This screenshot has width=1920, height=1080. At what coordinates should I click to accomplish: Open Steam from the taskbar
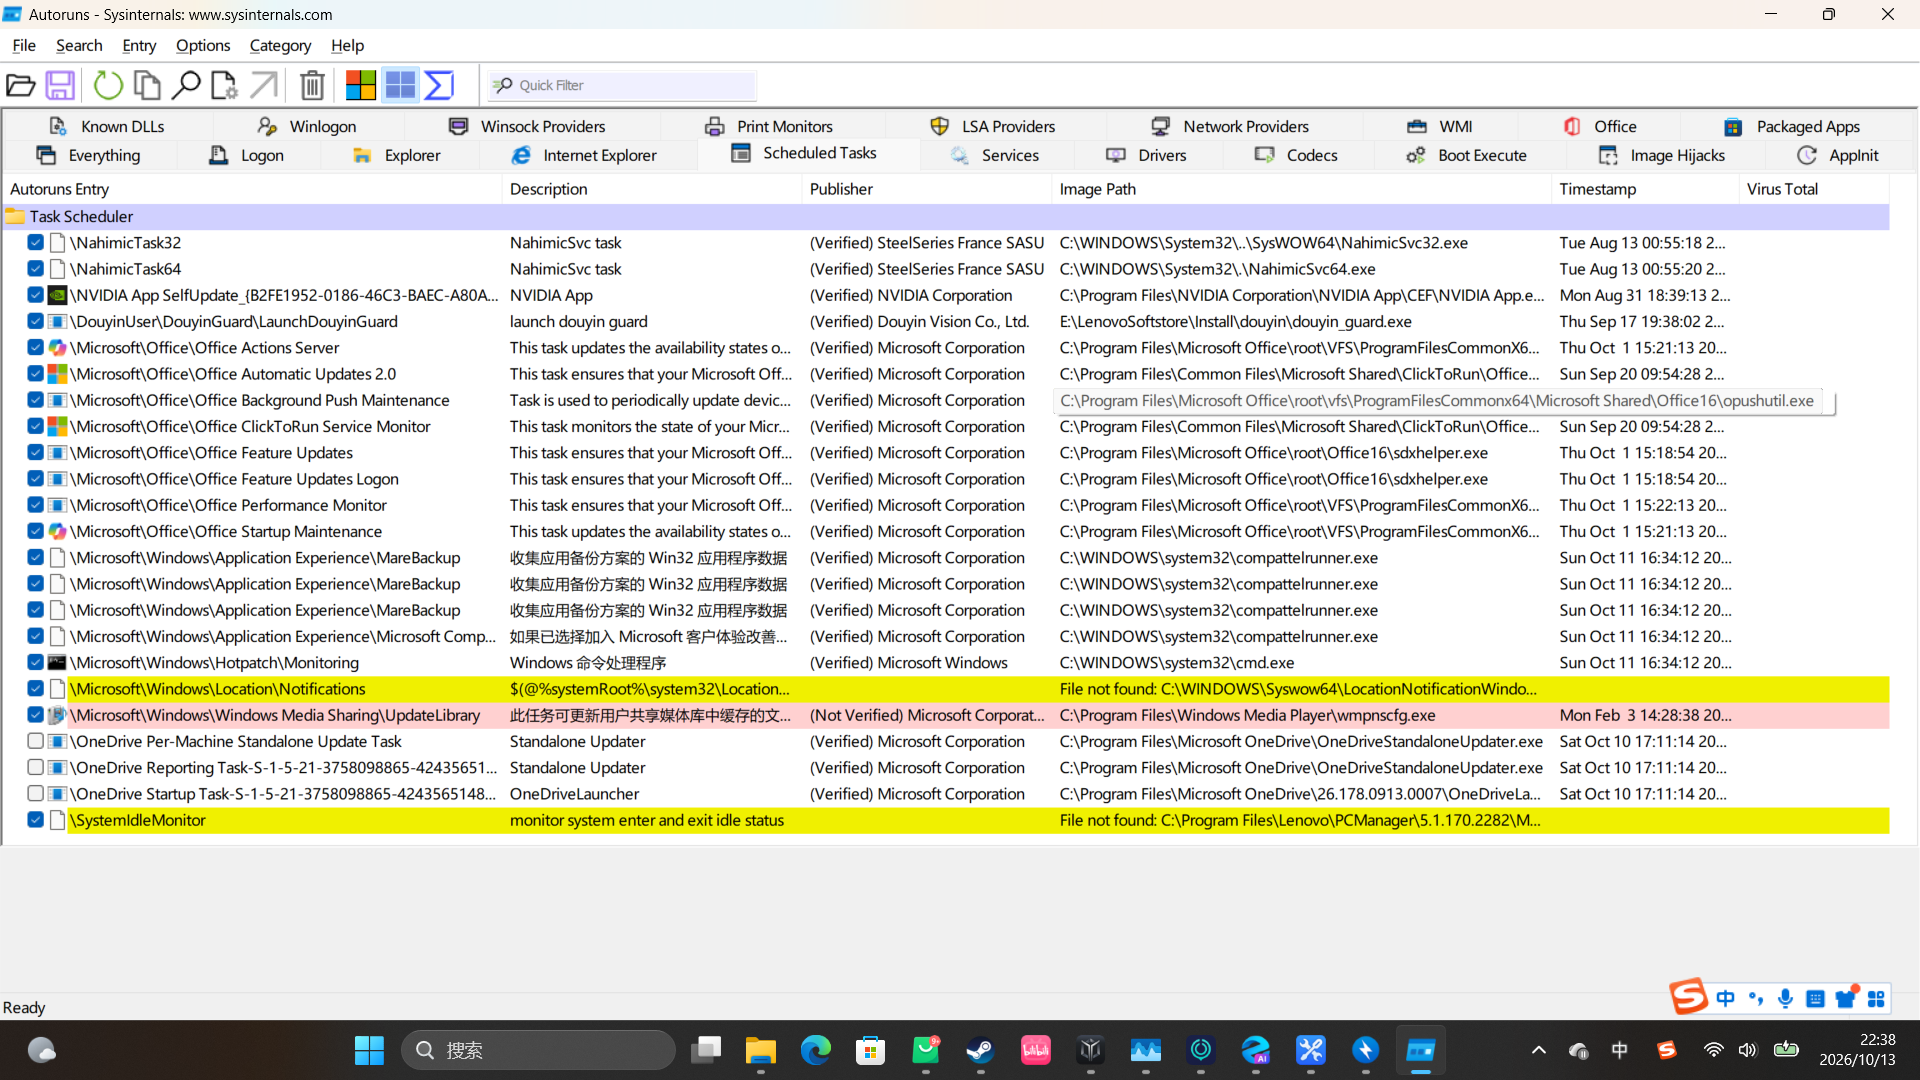click(980, 1050)
